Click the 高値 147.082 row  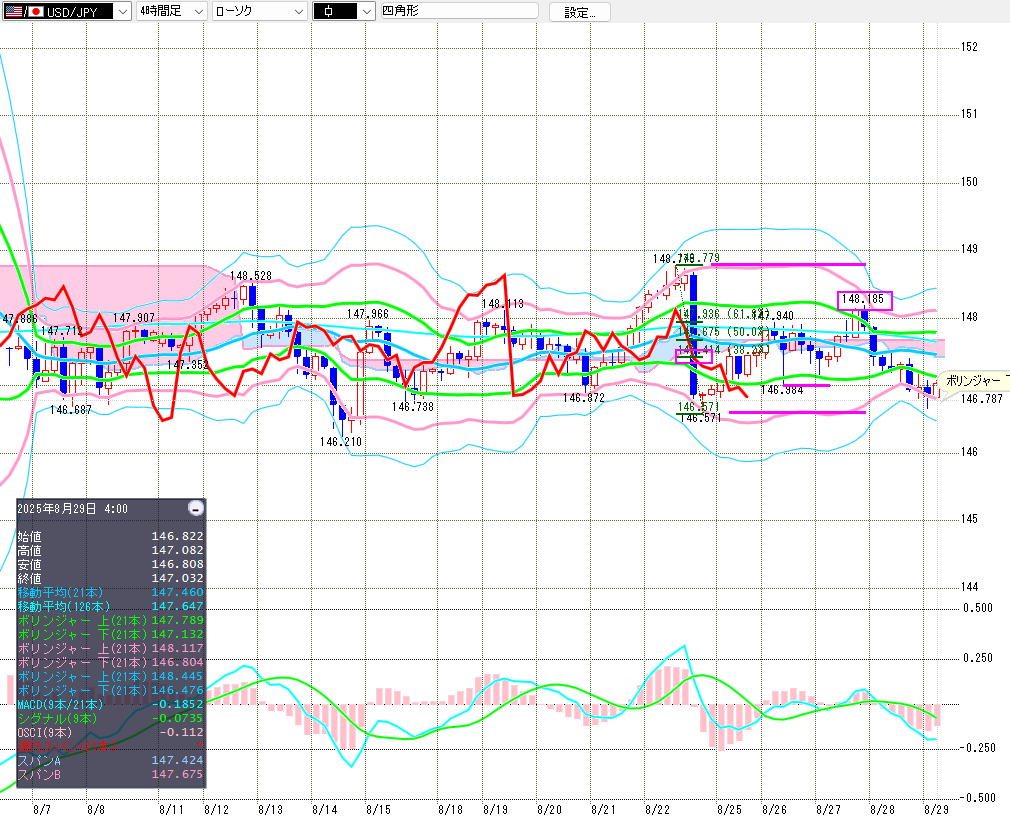pos(110,550)
